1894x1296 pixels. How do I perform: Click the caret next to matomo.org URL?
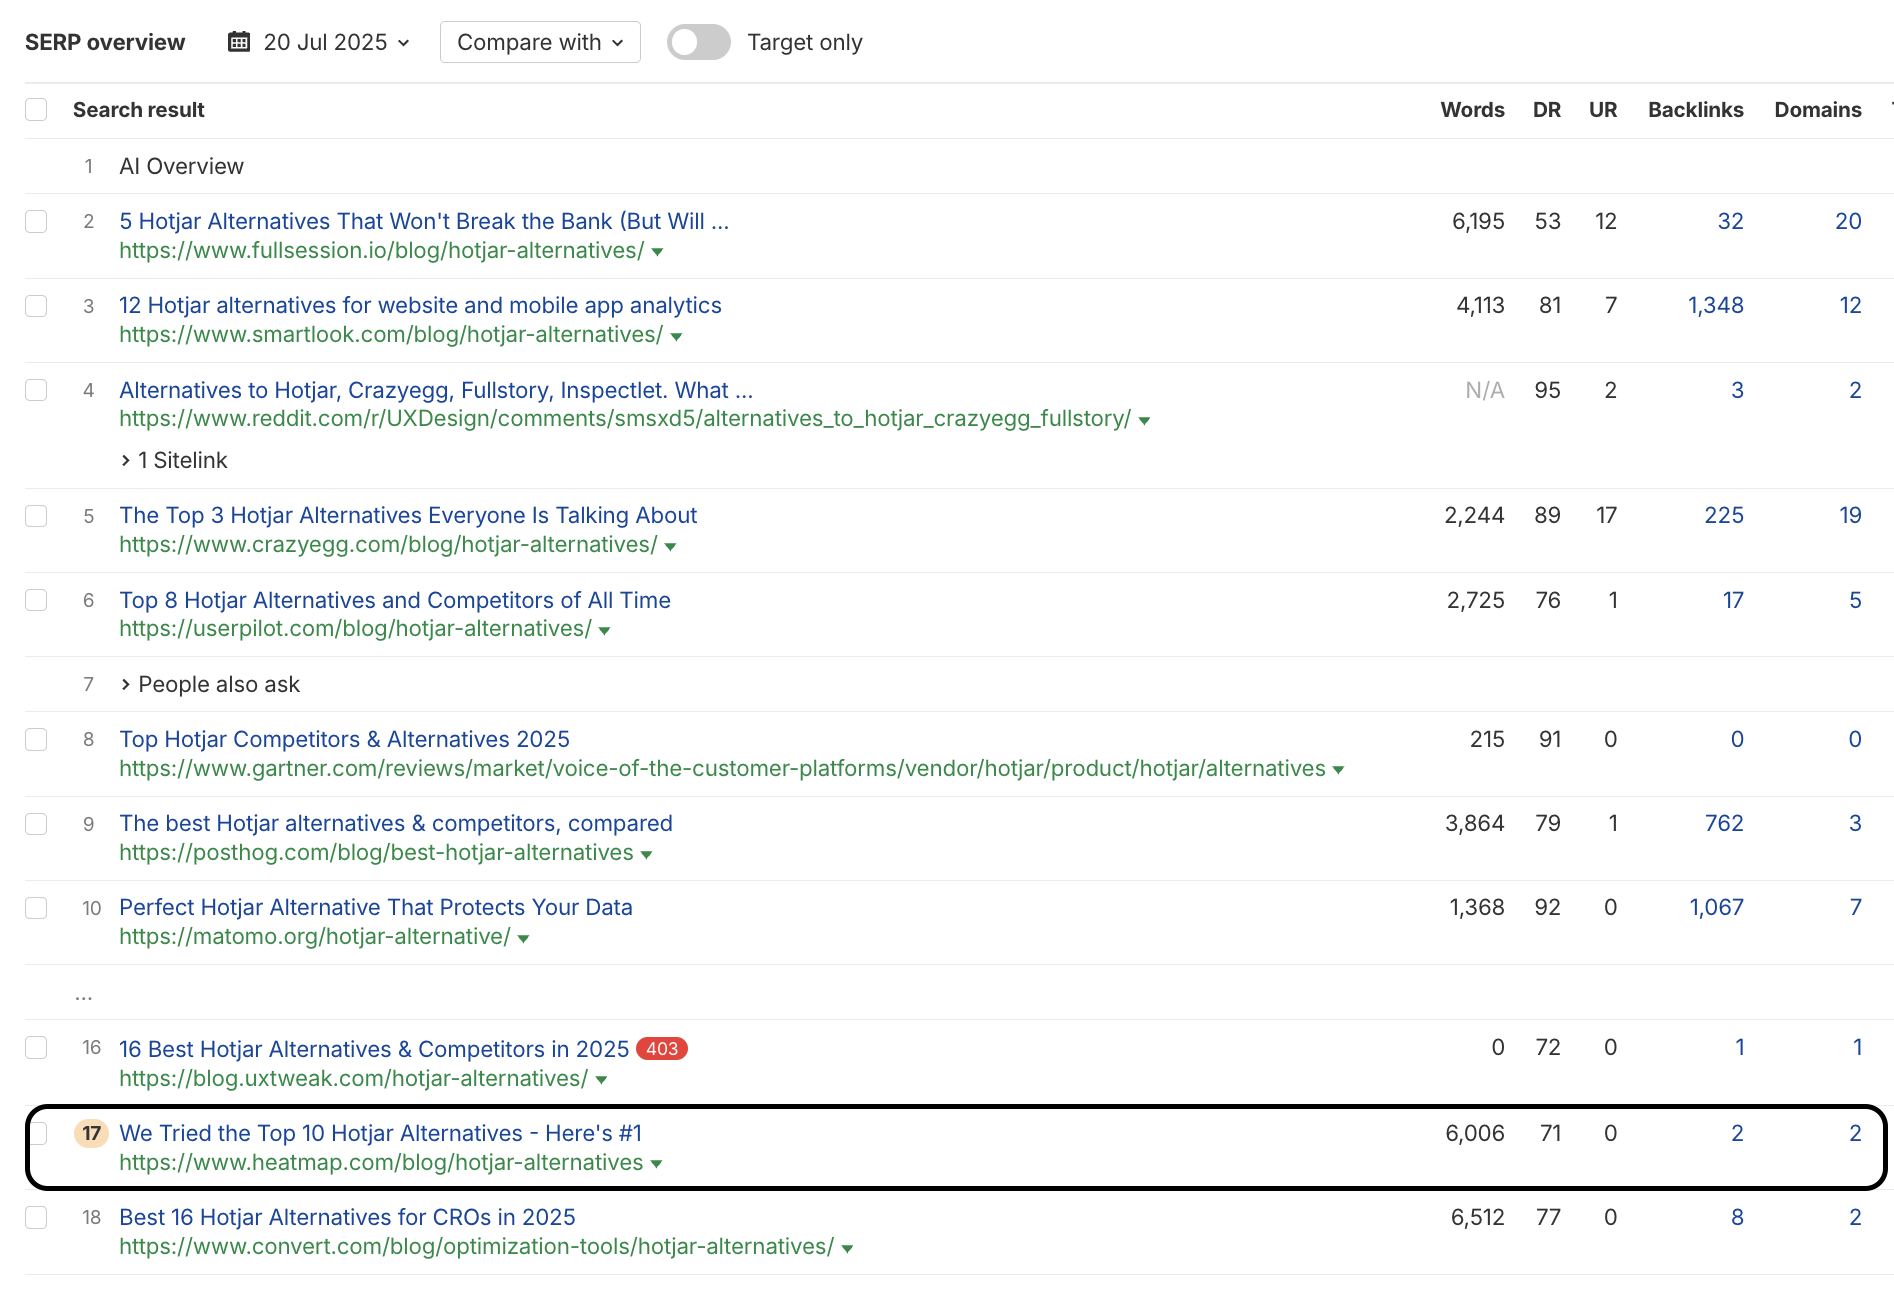tap(524, 939)
